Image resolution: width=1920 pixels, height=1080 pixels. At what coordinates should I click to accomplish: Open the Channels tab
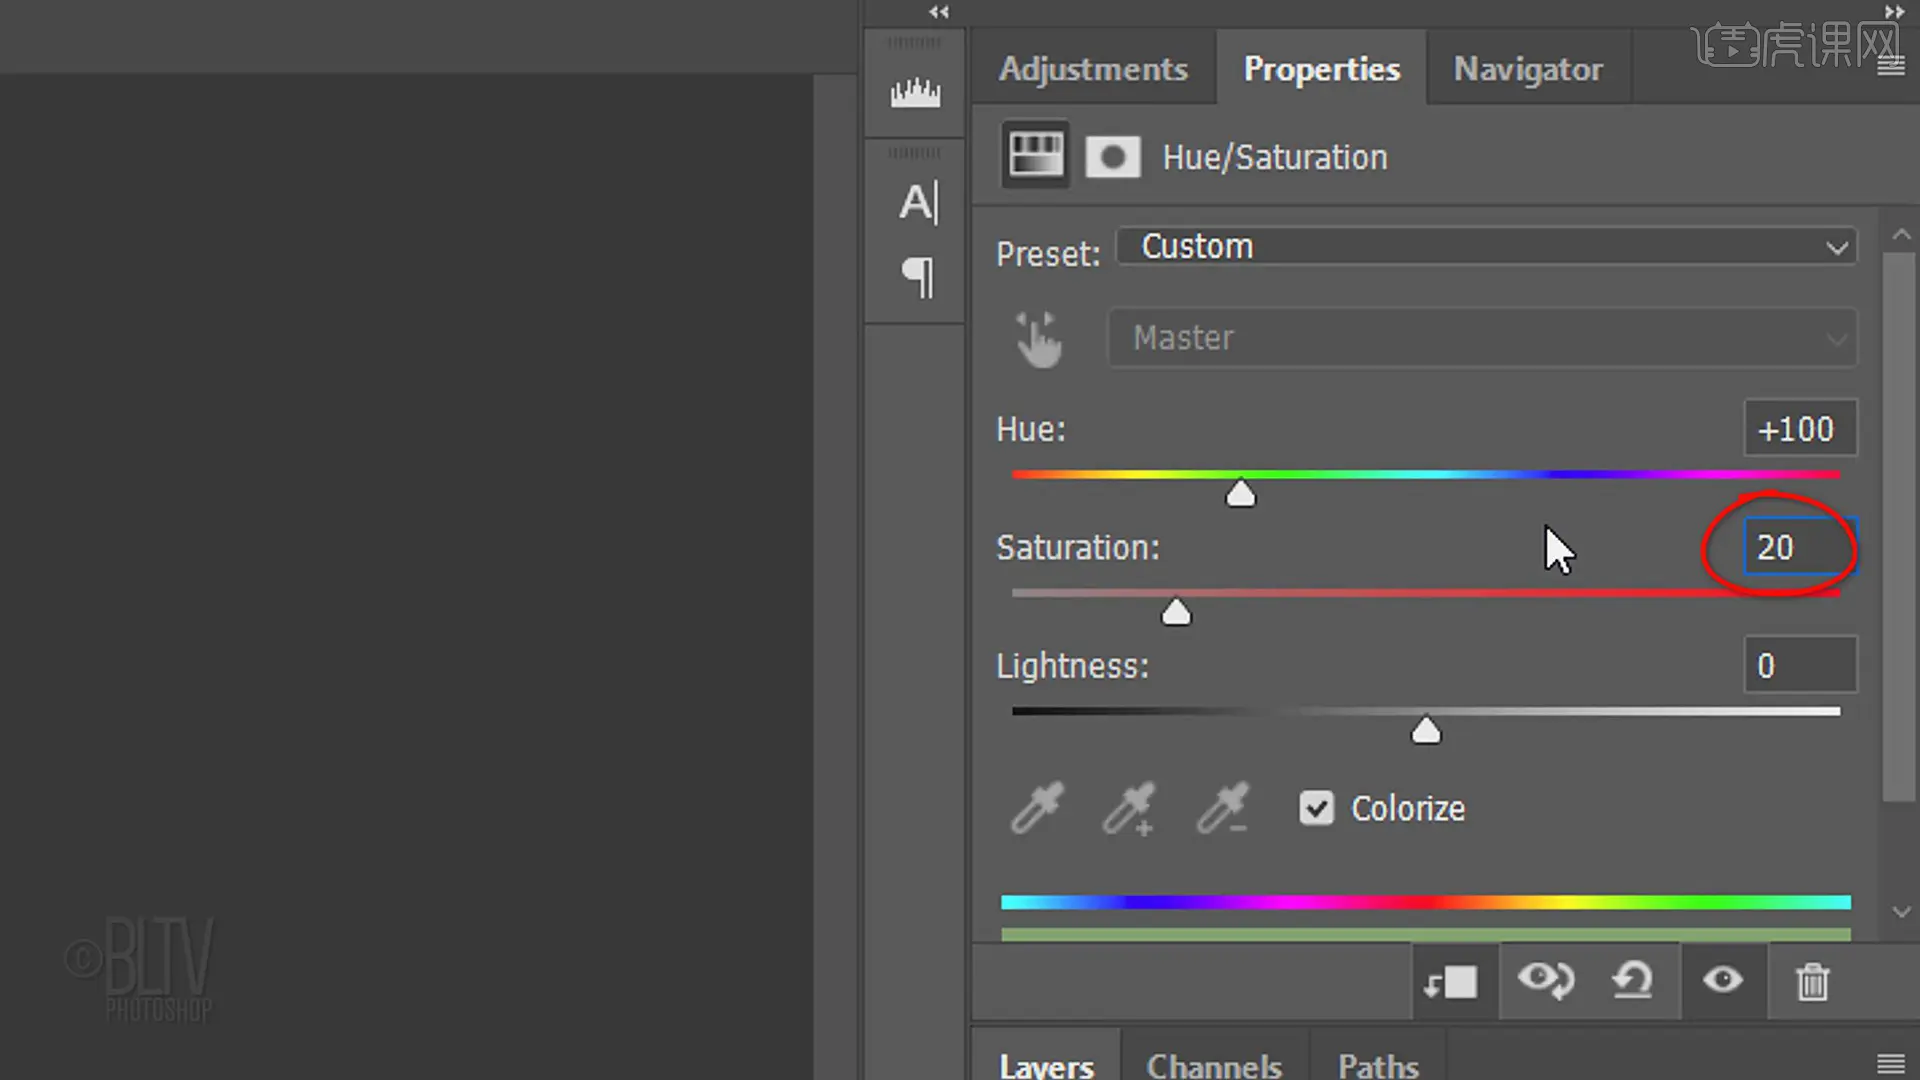click(1214, 1064)
